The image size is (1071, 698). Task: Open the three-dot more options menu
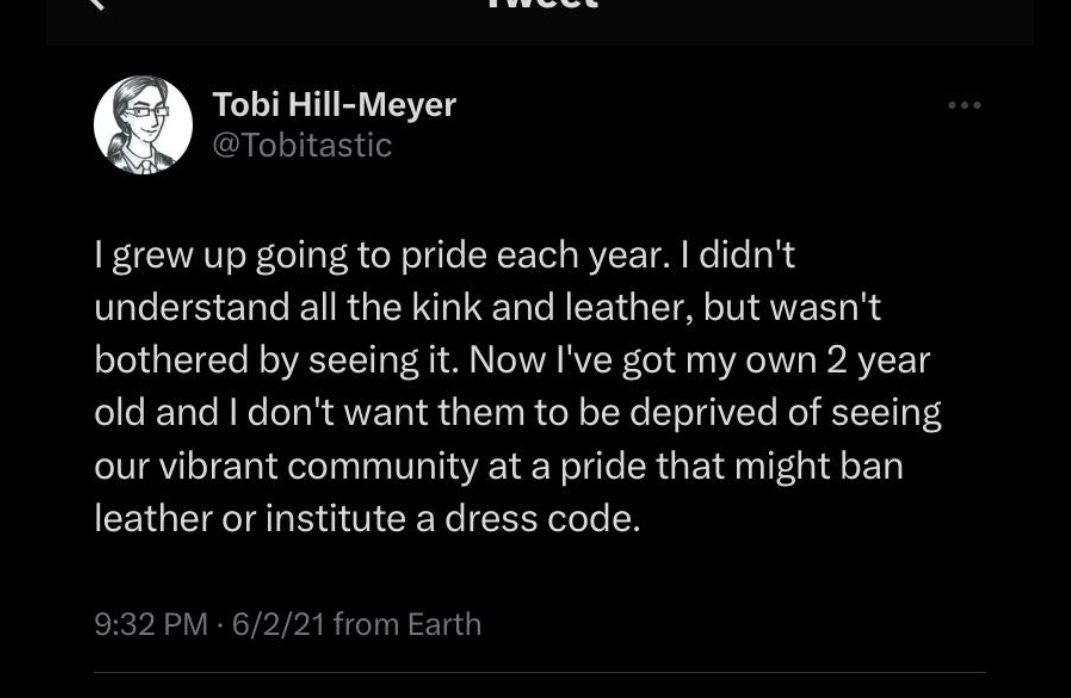(x=964, y=105)
